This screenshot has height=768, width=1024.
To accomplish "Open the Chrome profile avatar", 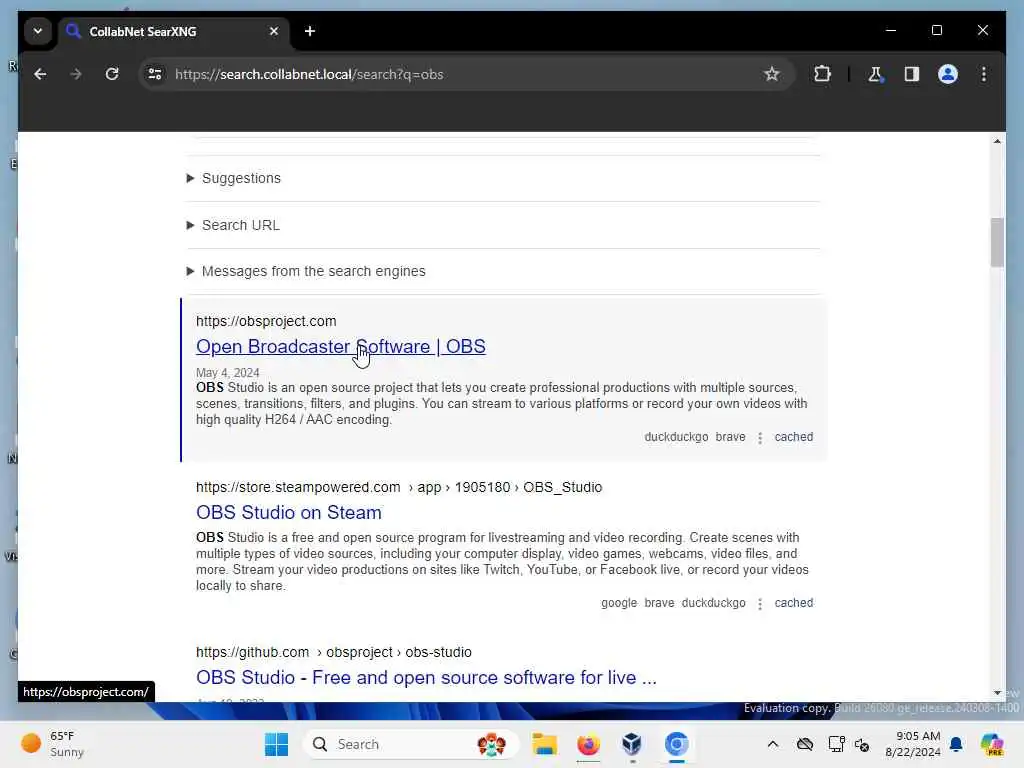I will [x=948, y=74].
